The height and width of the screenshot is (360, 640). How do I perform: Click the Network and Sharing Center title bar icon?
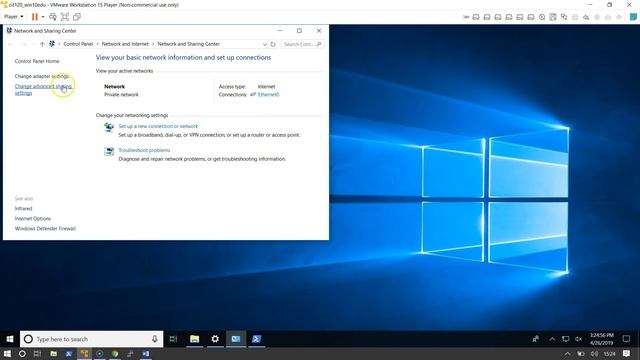[x=9, y=31]
